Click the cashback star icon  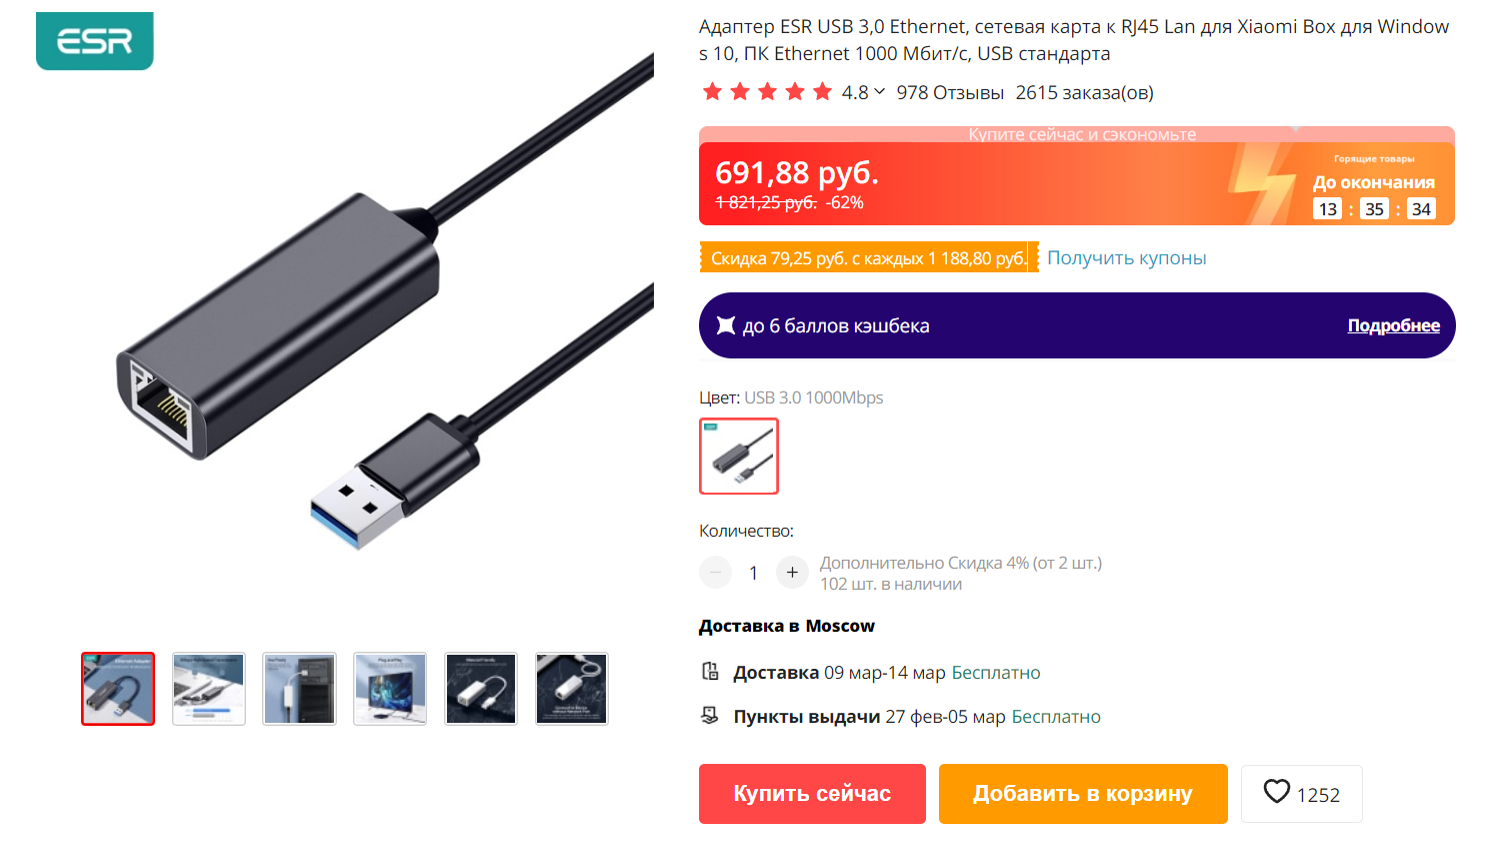tap(726, 325)
